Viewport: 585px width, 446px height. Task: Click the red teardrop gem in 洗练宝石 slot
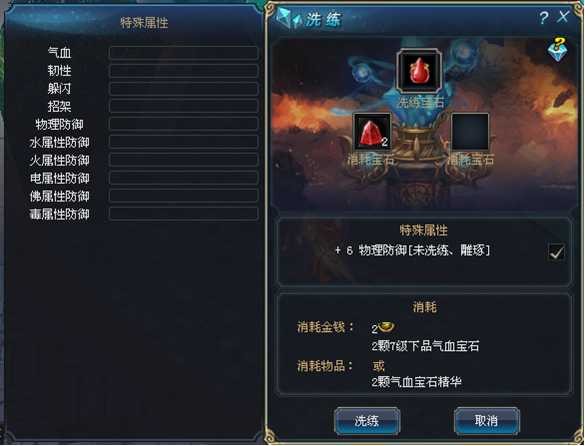tap(419, 71)
